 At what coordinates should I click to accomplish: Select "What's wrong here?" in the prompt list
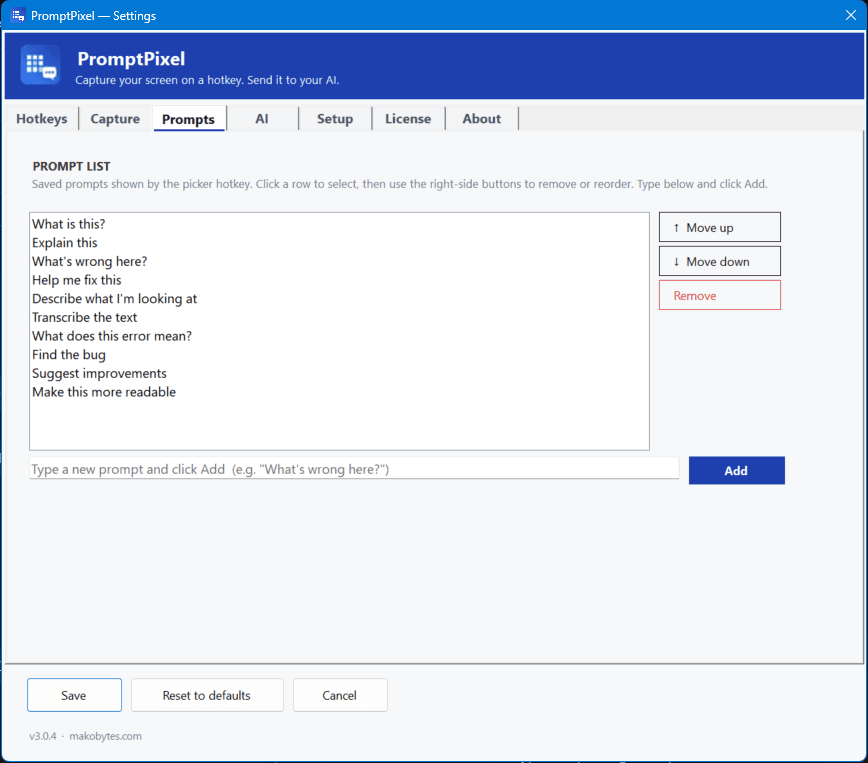339,261
